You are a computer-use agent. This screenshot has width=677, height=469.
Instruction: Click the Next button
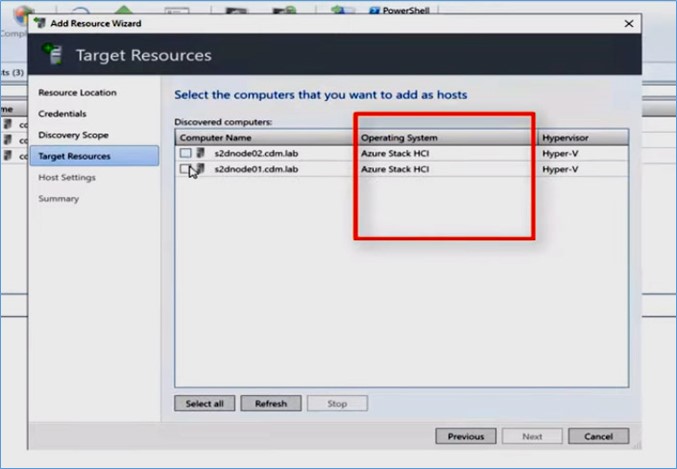coord(532,436)
